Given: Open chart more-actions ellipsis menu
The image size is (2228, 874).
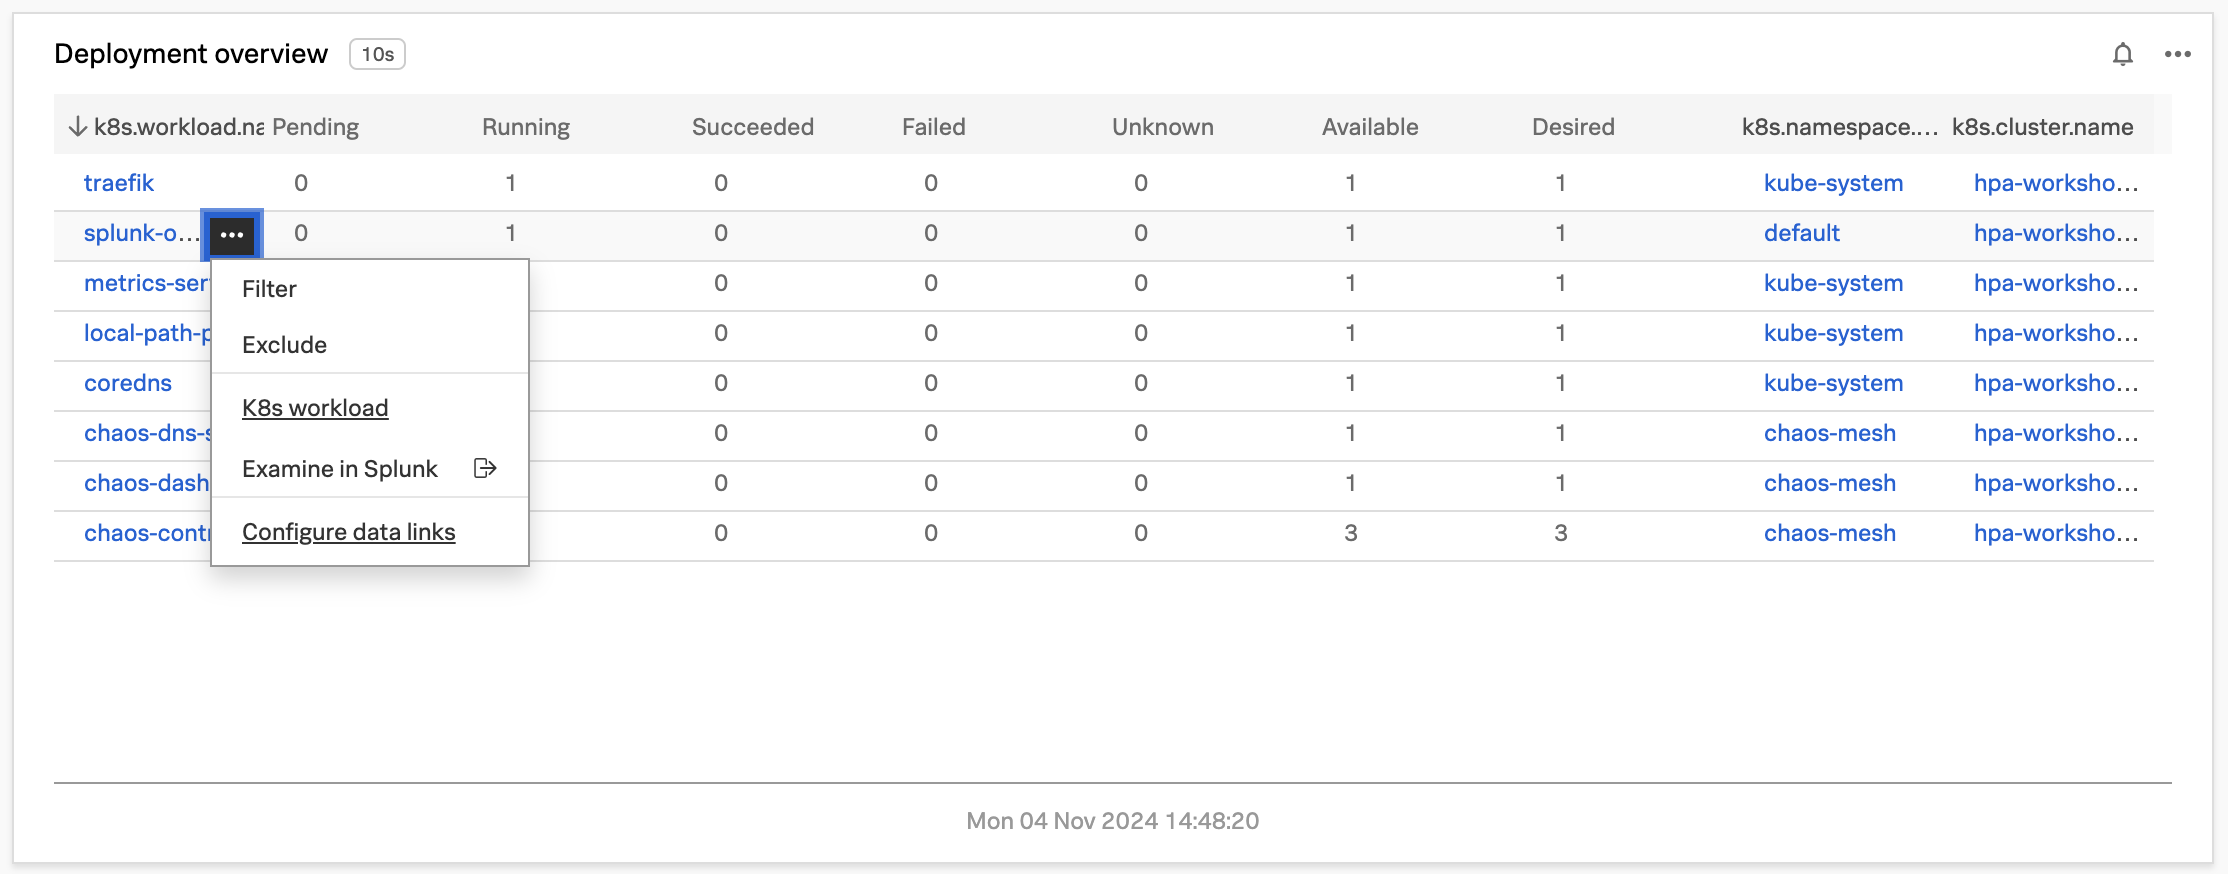Looking at the screenshot, I should (2177, 54).
